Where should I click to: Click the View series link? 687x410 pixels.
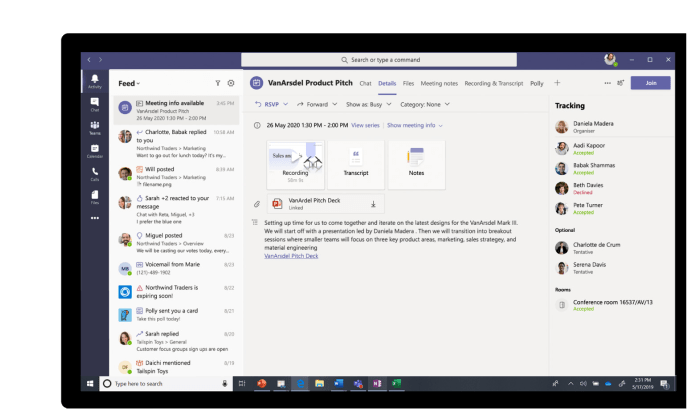pyautogui.click(x=365, y=125)
